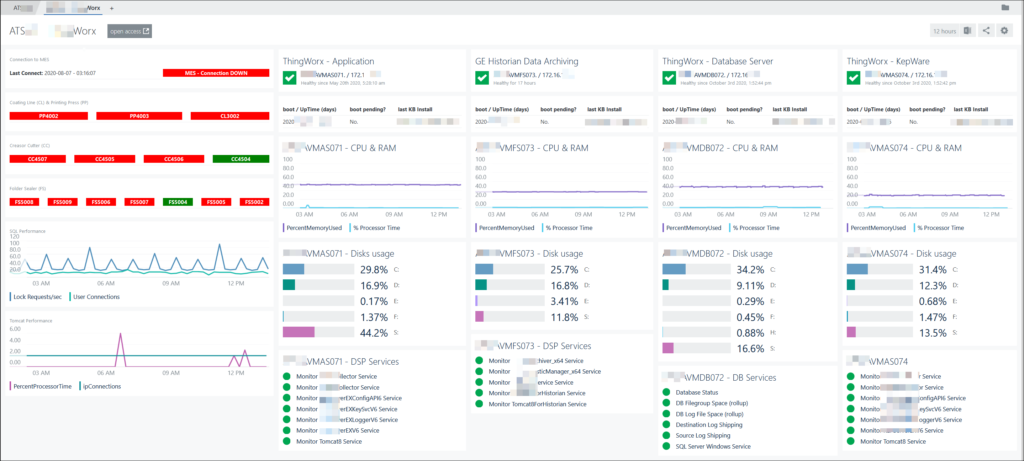Toggle User Connections legend in SQL Performance
This screenshot has height=461, width=1024.
pyautogui.click(x=95, y=296)
